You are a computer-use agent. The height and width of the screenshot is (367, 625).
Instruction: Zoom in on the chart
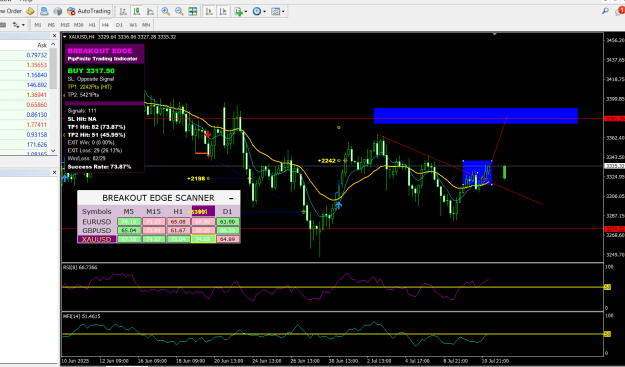(x=165, y=12)
